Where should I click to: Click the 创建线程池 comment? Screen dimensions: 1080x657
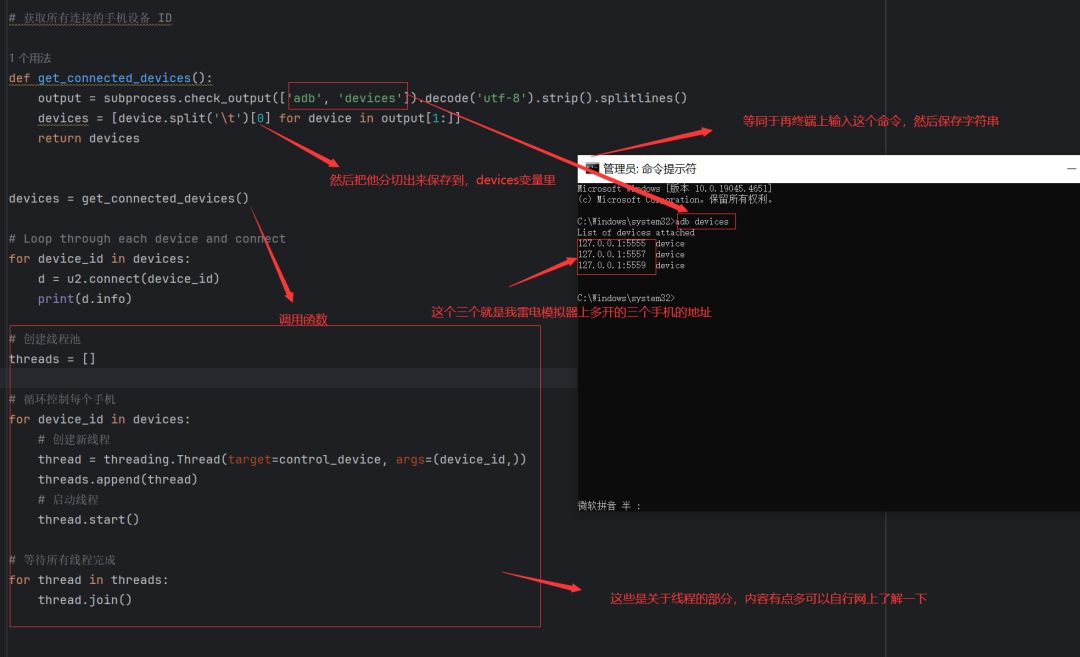[45, 339]
